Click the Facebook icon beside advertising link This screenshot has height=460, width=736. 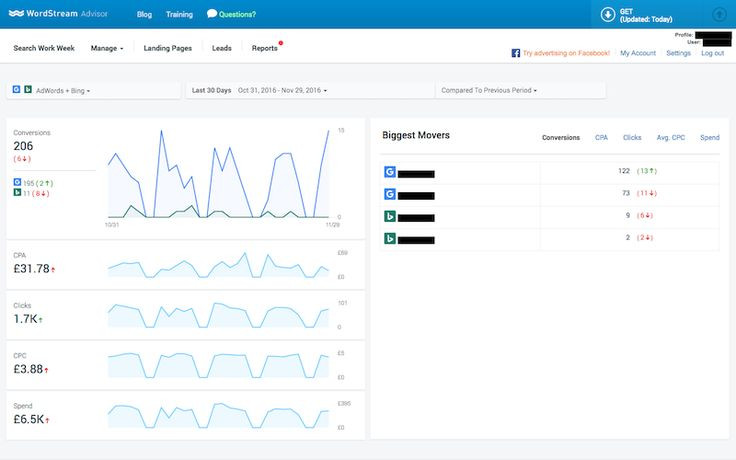[515, 53]
